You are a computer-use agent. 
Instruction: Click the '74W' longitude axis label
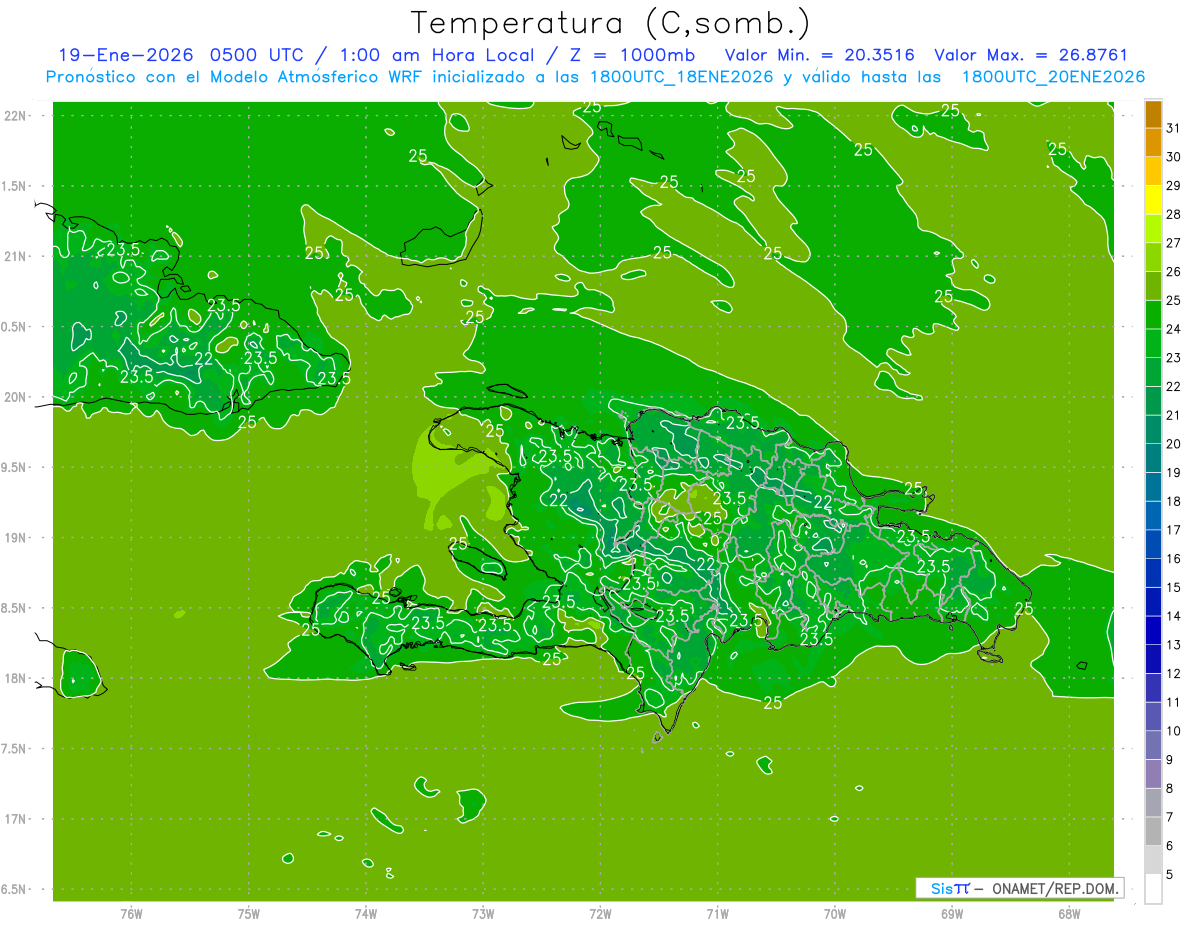[366, 914]
